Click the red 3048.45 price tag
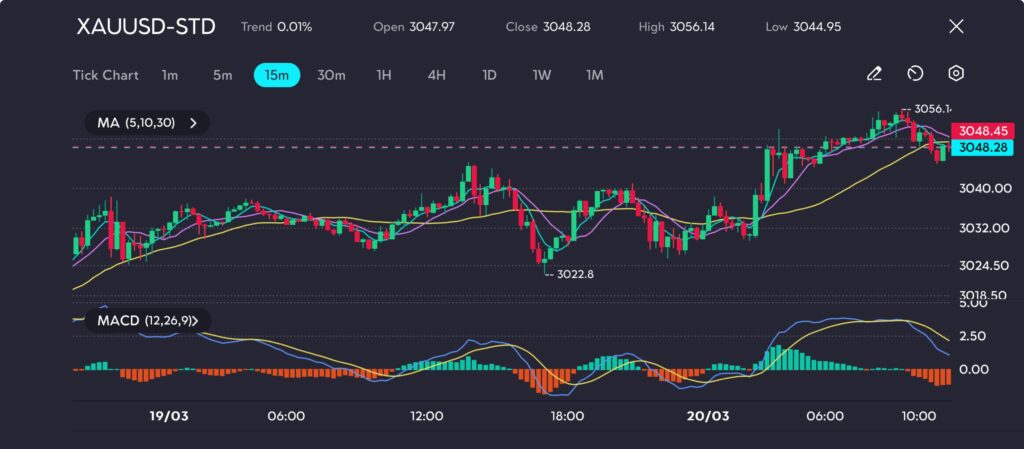The image size is (1024, 449). click(981, 131)
